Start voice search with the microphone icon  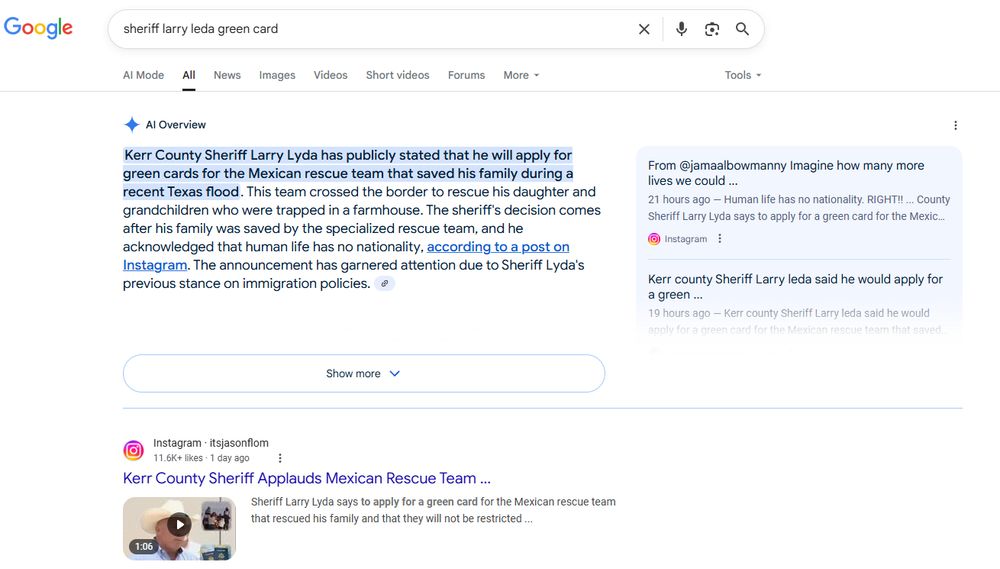click(x=681, y=29)
